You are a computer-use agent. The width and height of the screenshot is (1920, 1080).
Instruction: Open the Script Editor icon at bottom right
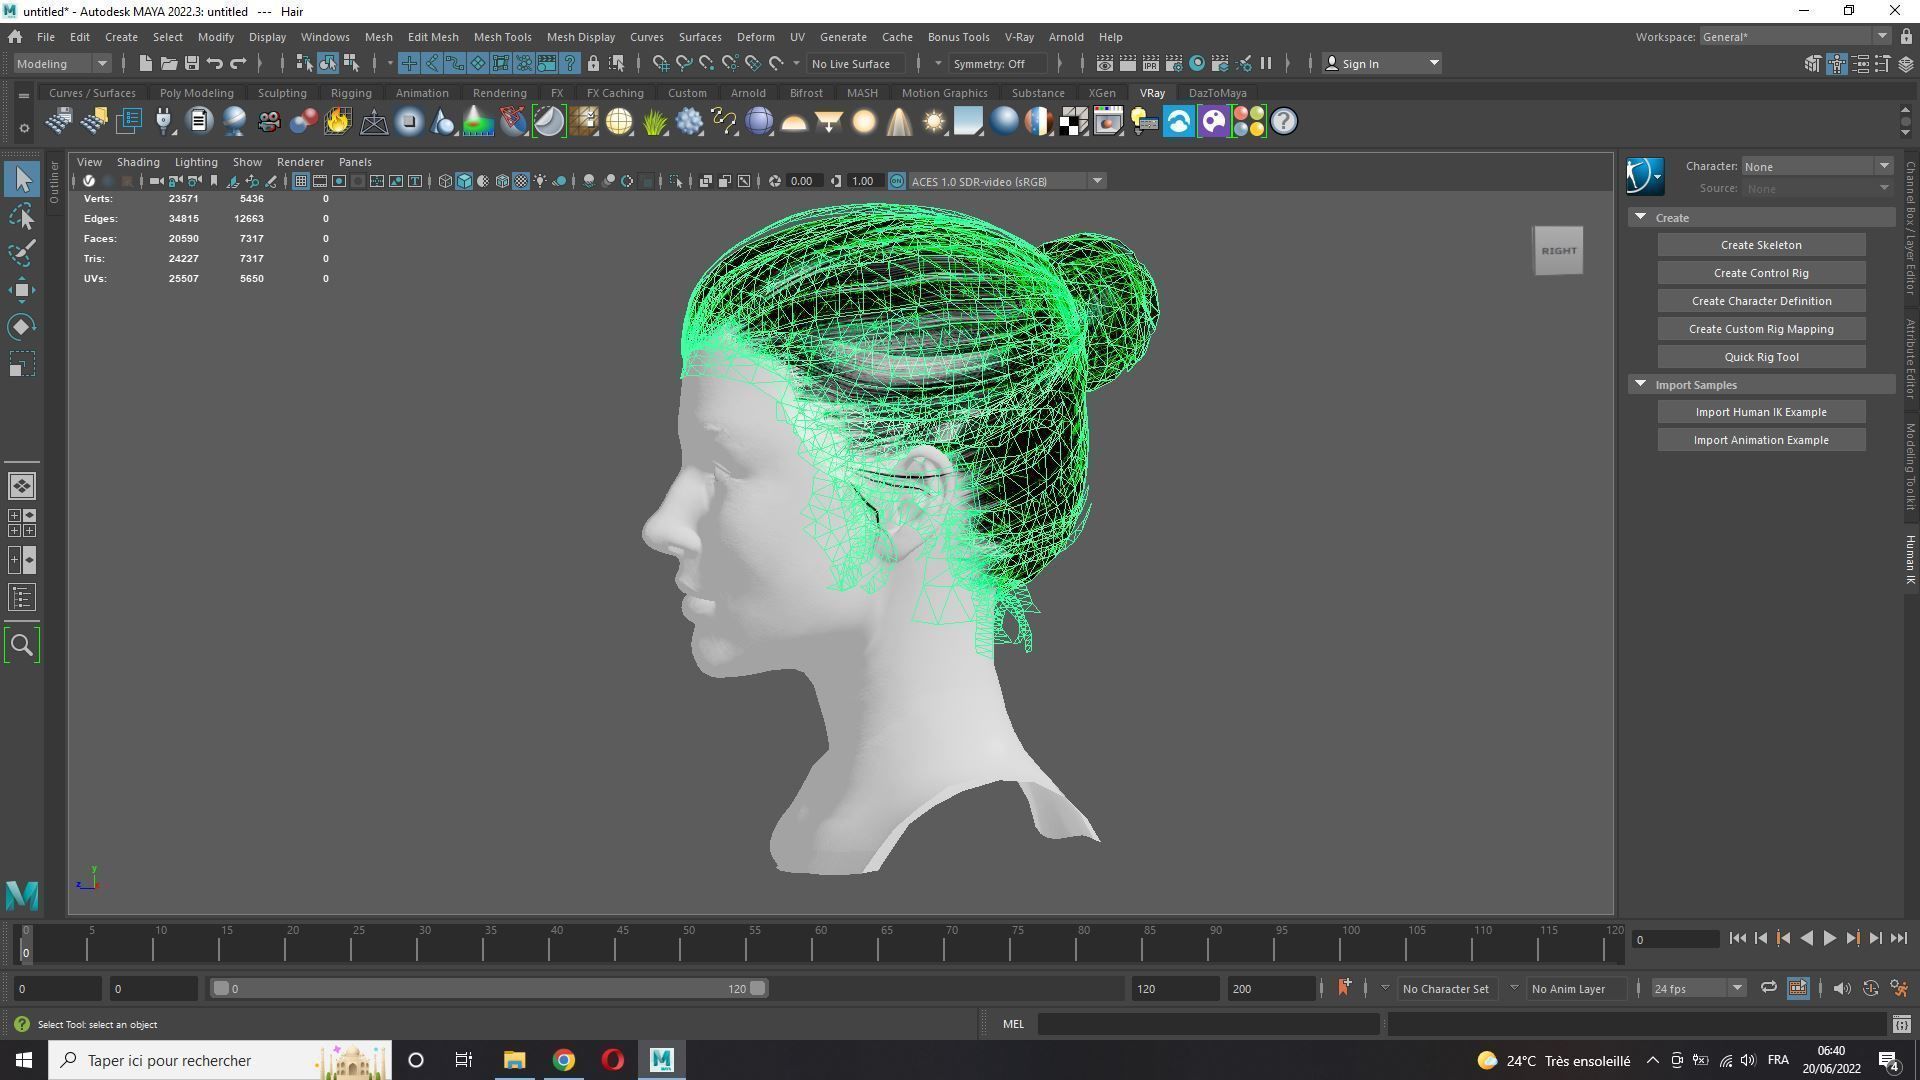pos(1901,1024)
